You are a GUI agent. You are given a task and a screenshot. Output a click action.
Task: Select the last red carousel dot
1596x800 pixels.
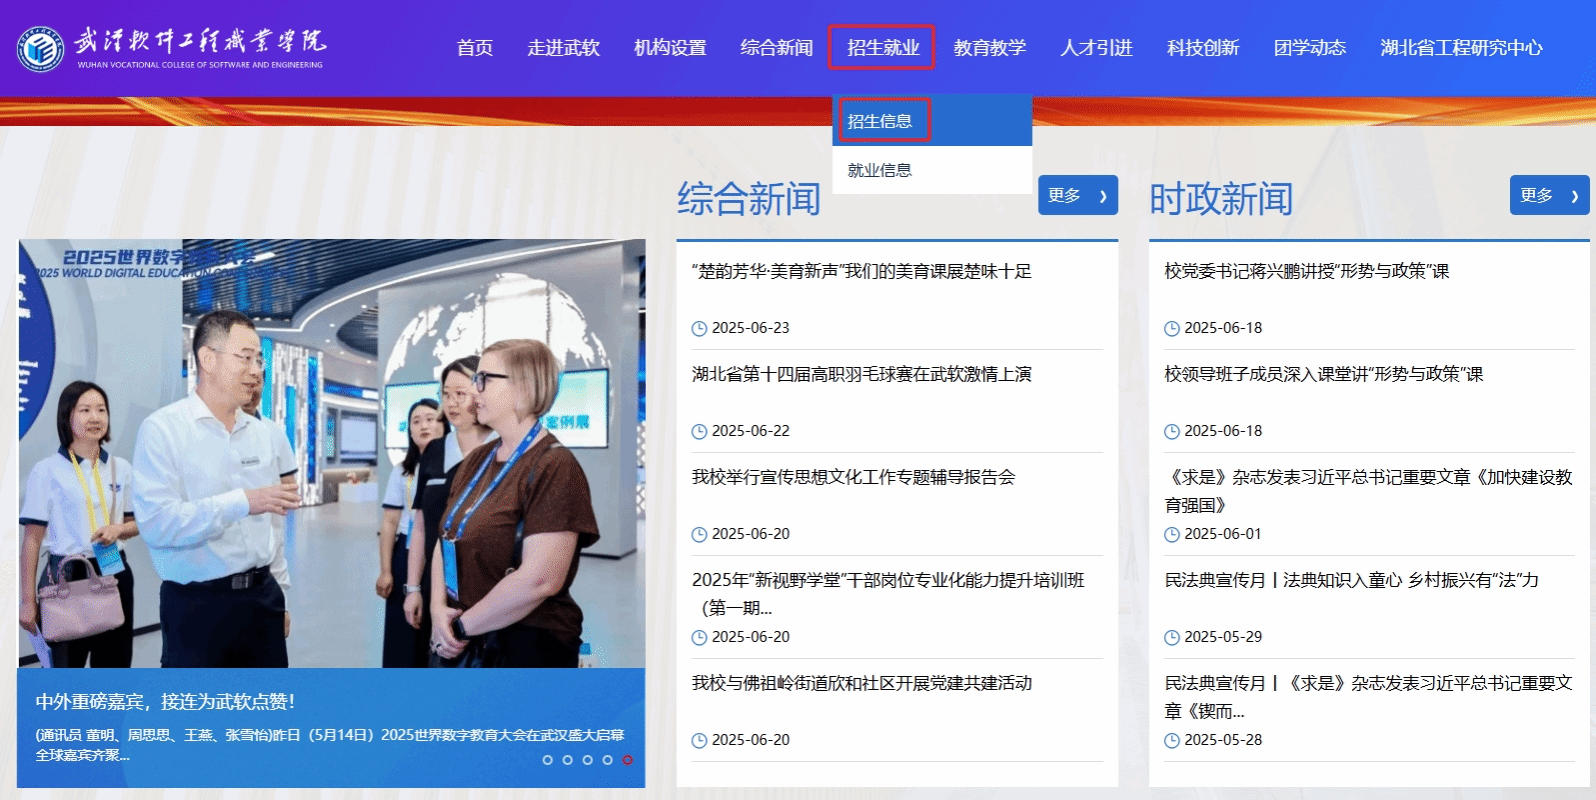pos(627,760)
